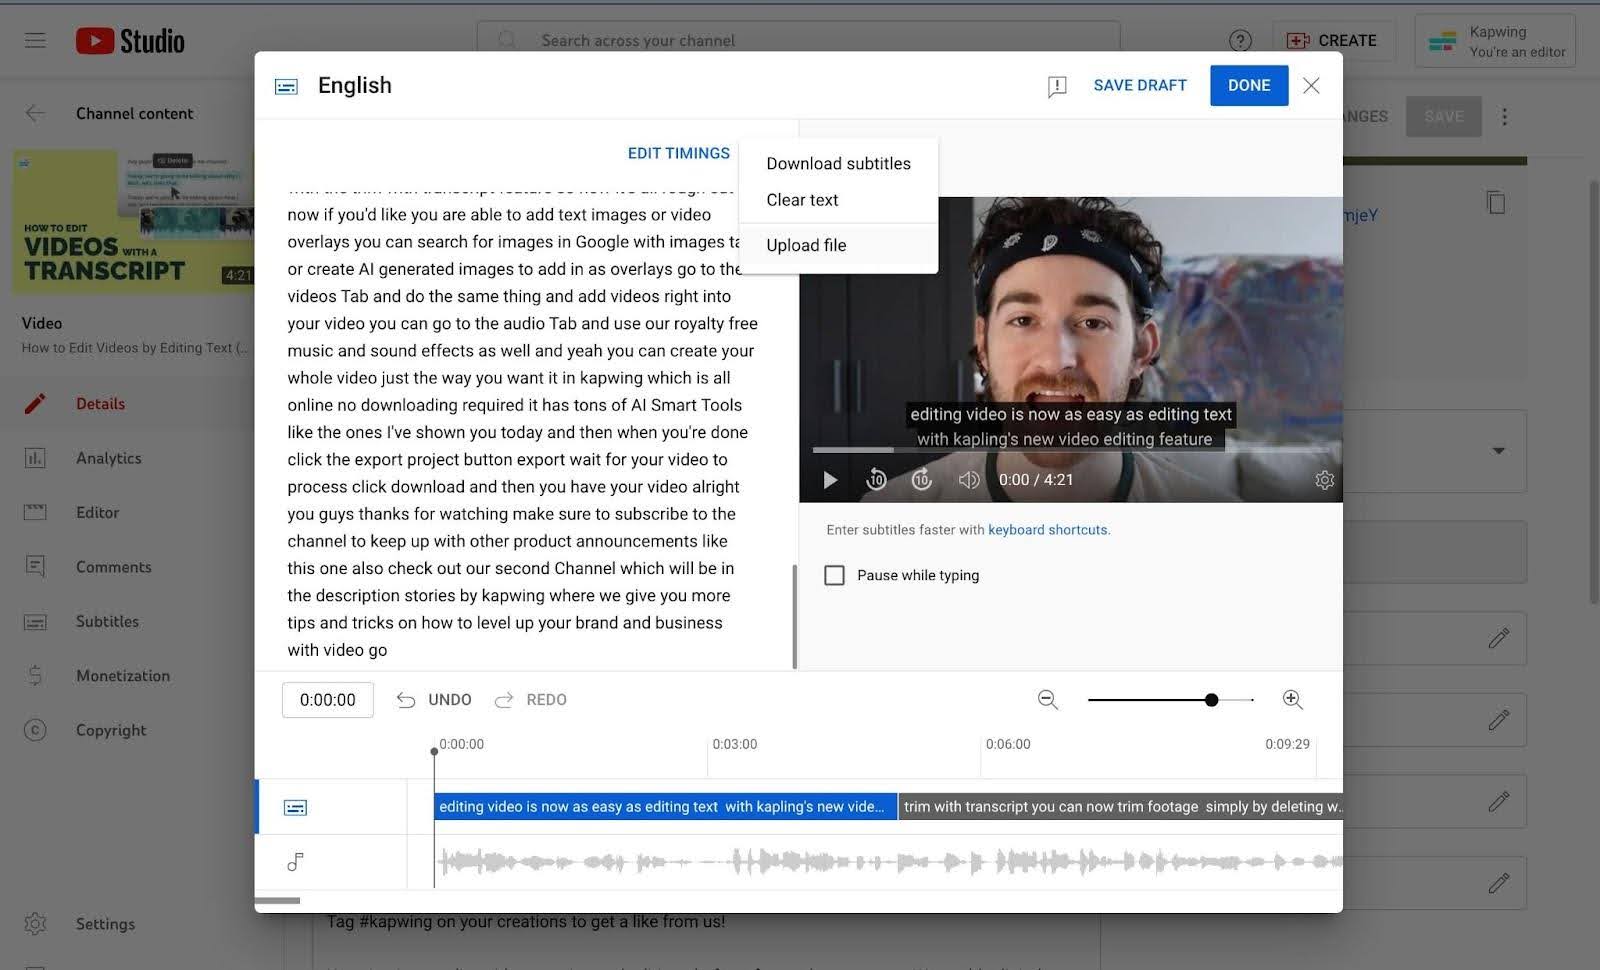1600x970 pixels.
Task: Zoom in the timeline
Action: click(1292, 700)
